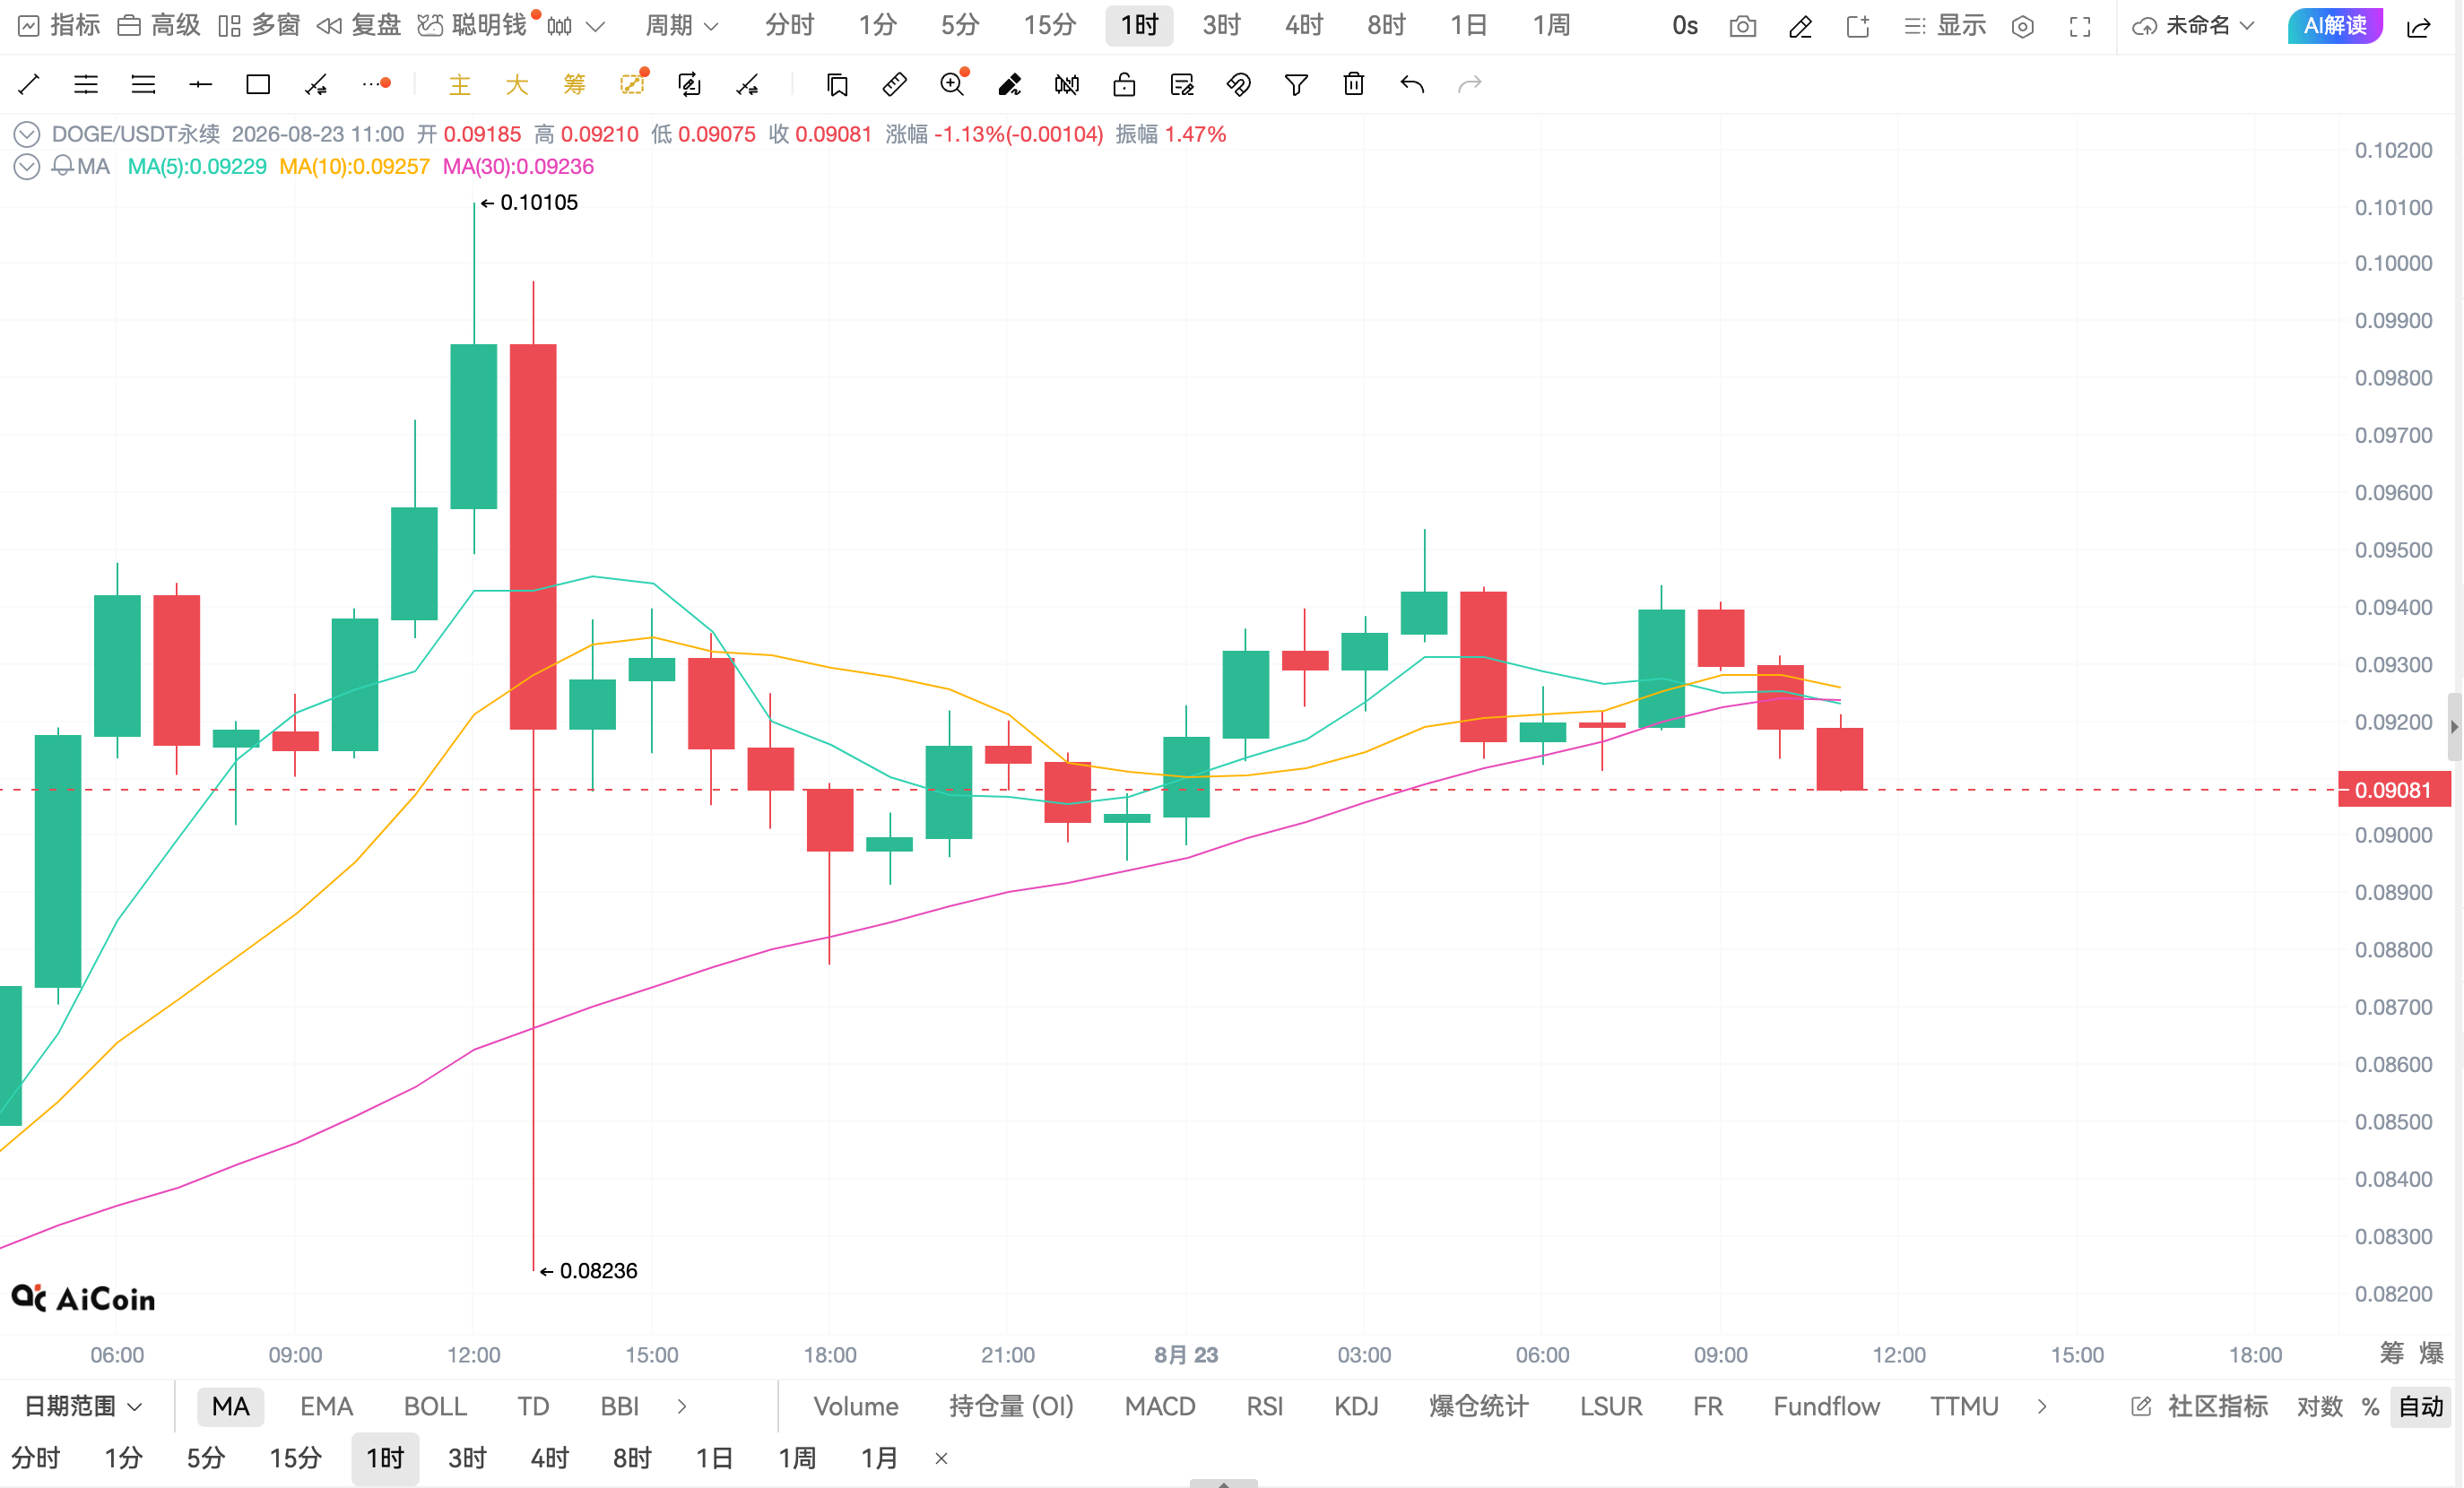The image size is (2464, 1488).
Task: Hide drawings with the eye-link icon
Action: pos(1239,85)
